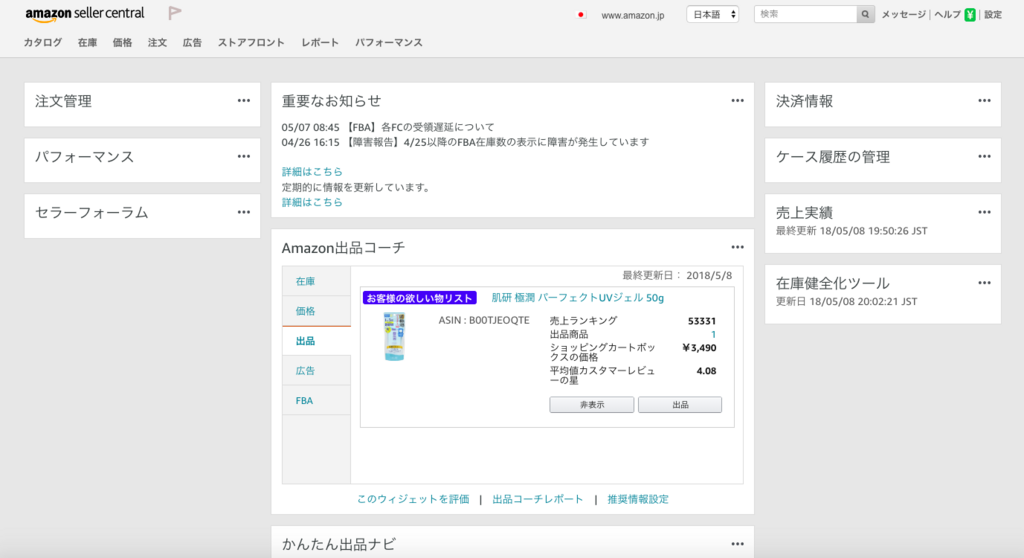Image resolution: width=1024 pixels, height=558 pixels.
Task: Click the ヘルプ link
Action: [947, 15]
